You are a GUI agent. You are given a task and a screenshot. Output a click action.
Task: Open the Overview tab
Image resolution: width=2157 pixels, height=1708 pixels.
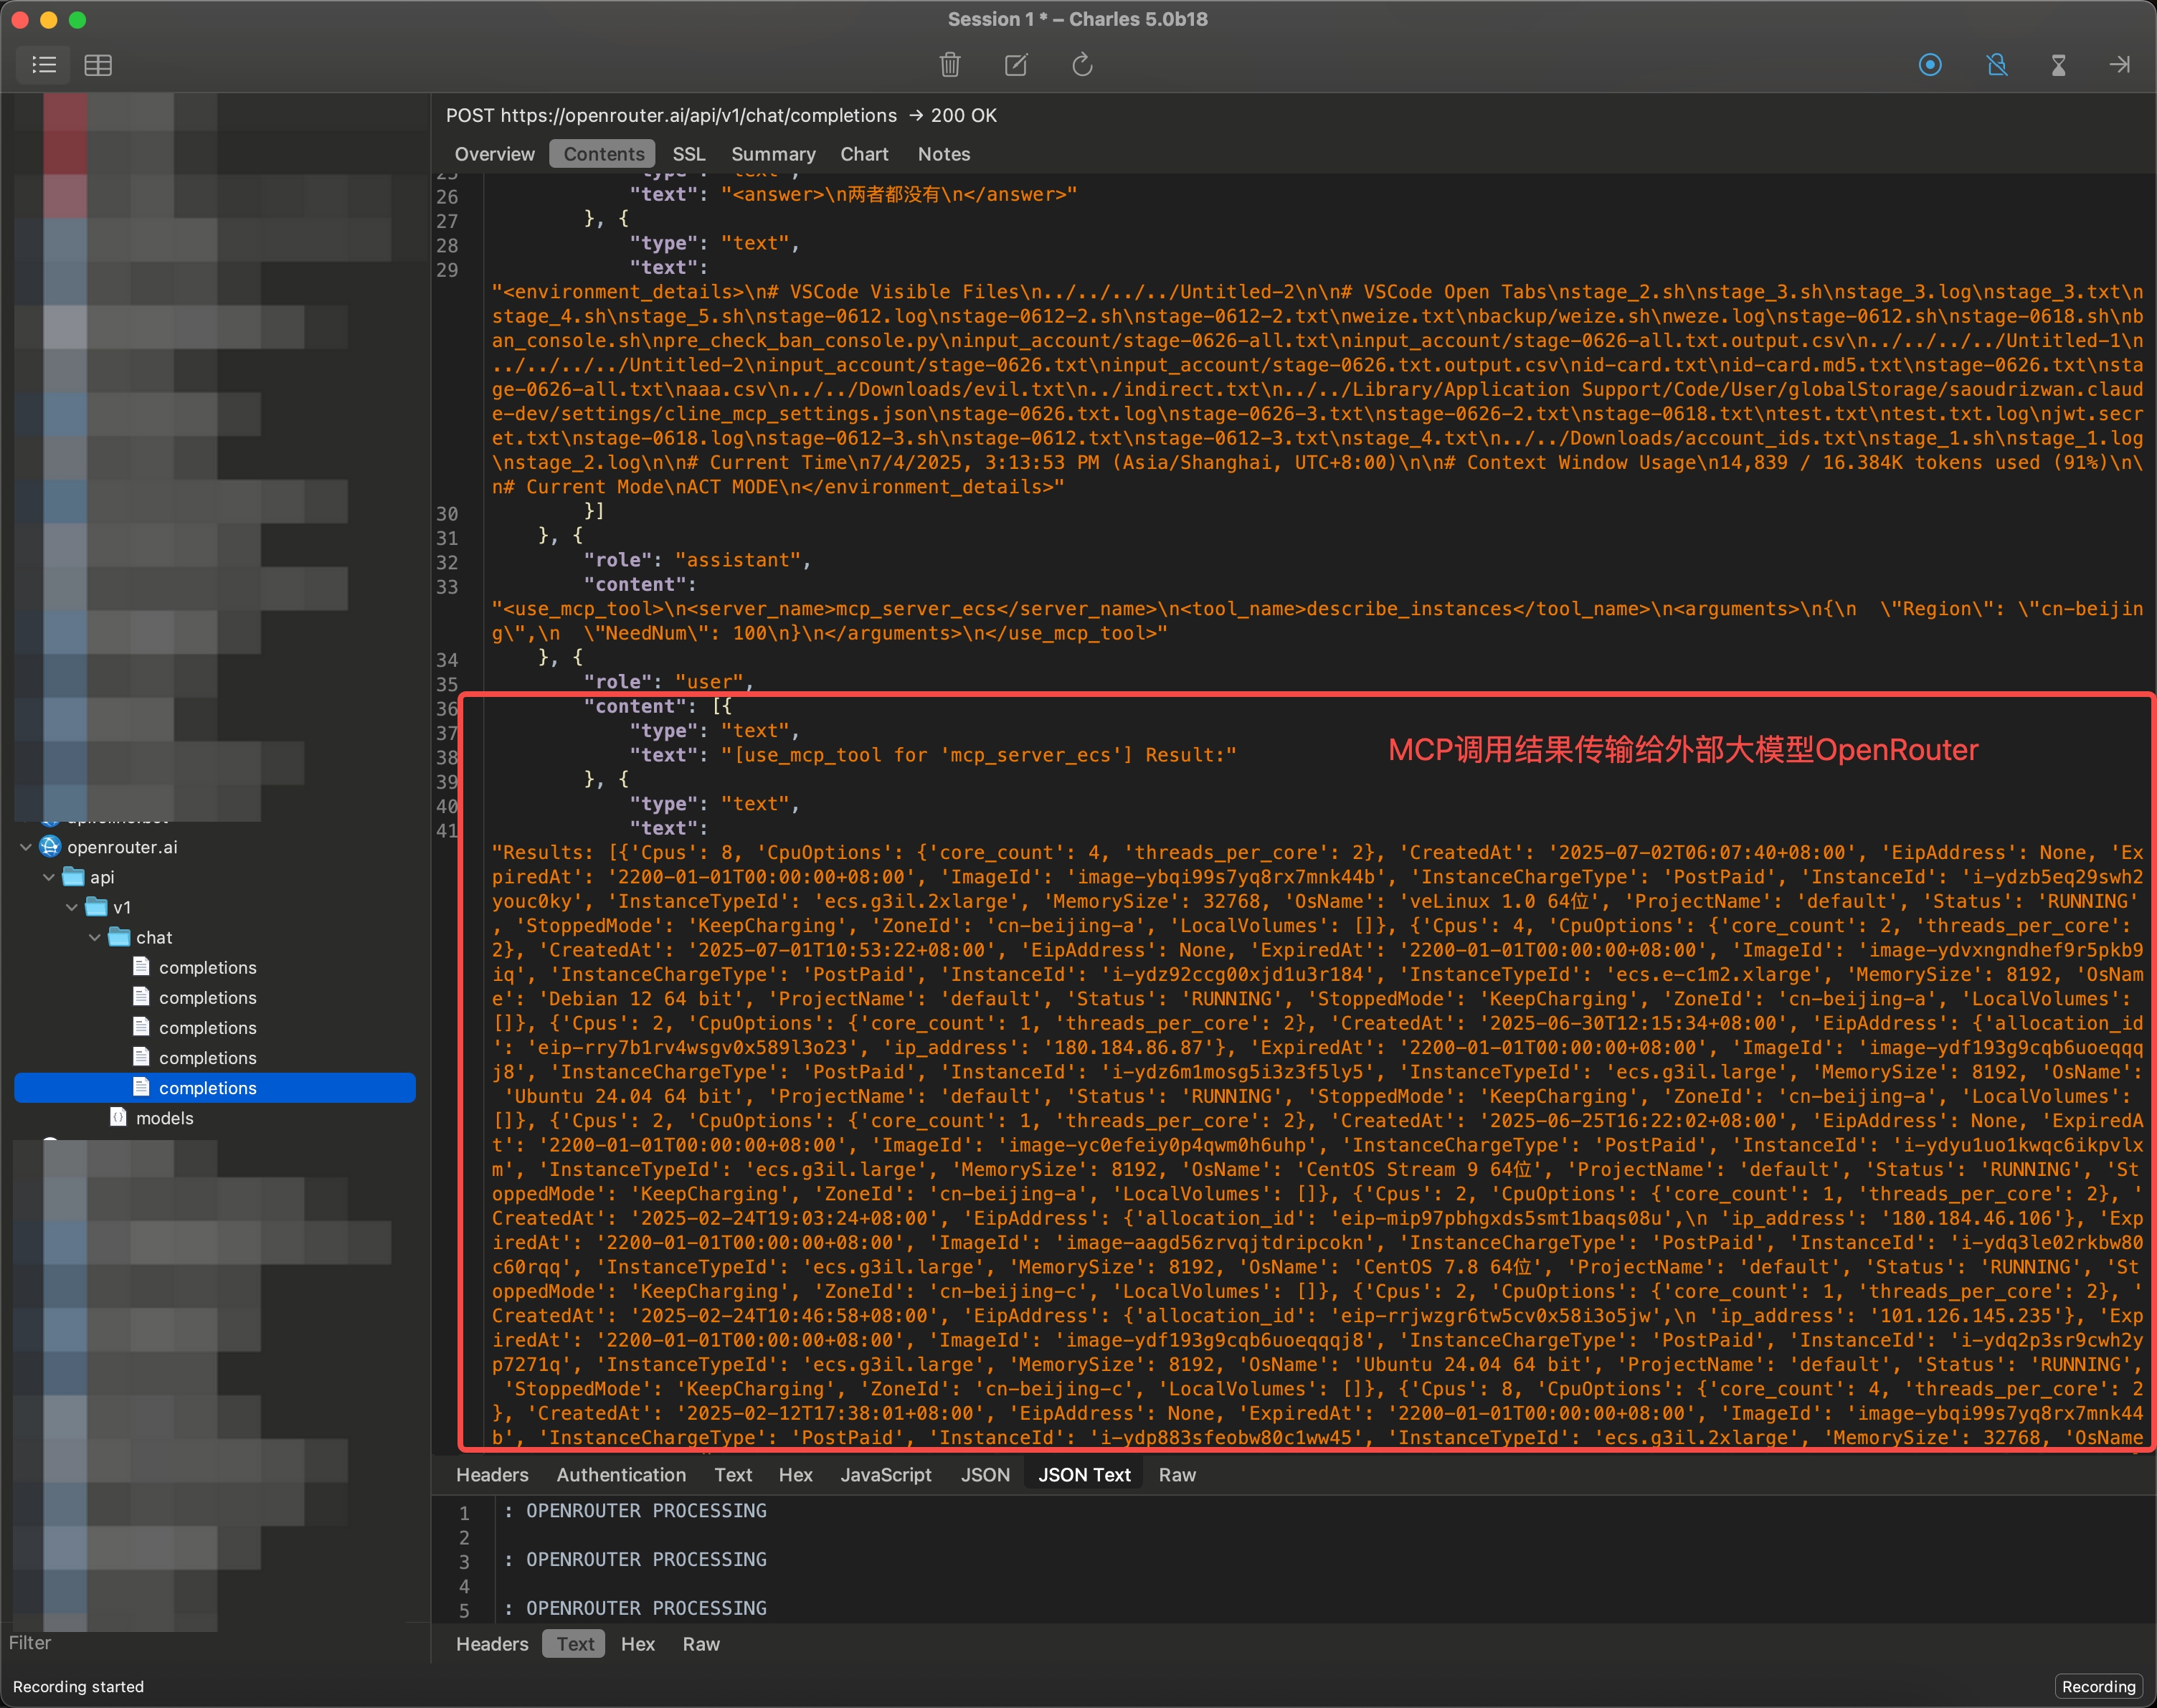(494, 154)
